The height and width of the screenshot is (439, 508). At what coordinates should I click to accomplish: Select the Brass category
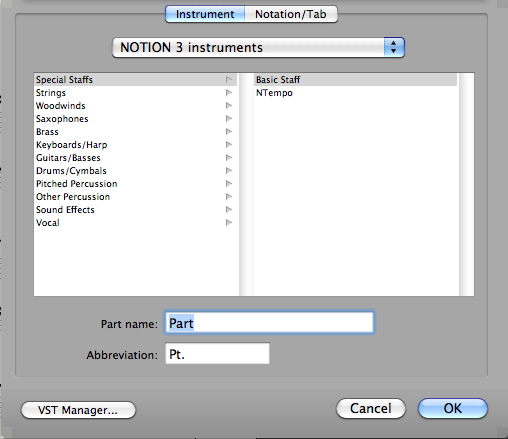135,132
